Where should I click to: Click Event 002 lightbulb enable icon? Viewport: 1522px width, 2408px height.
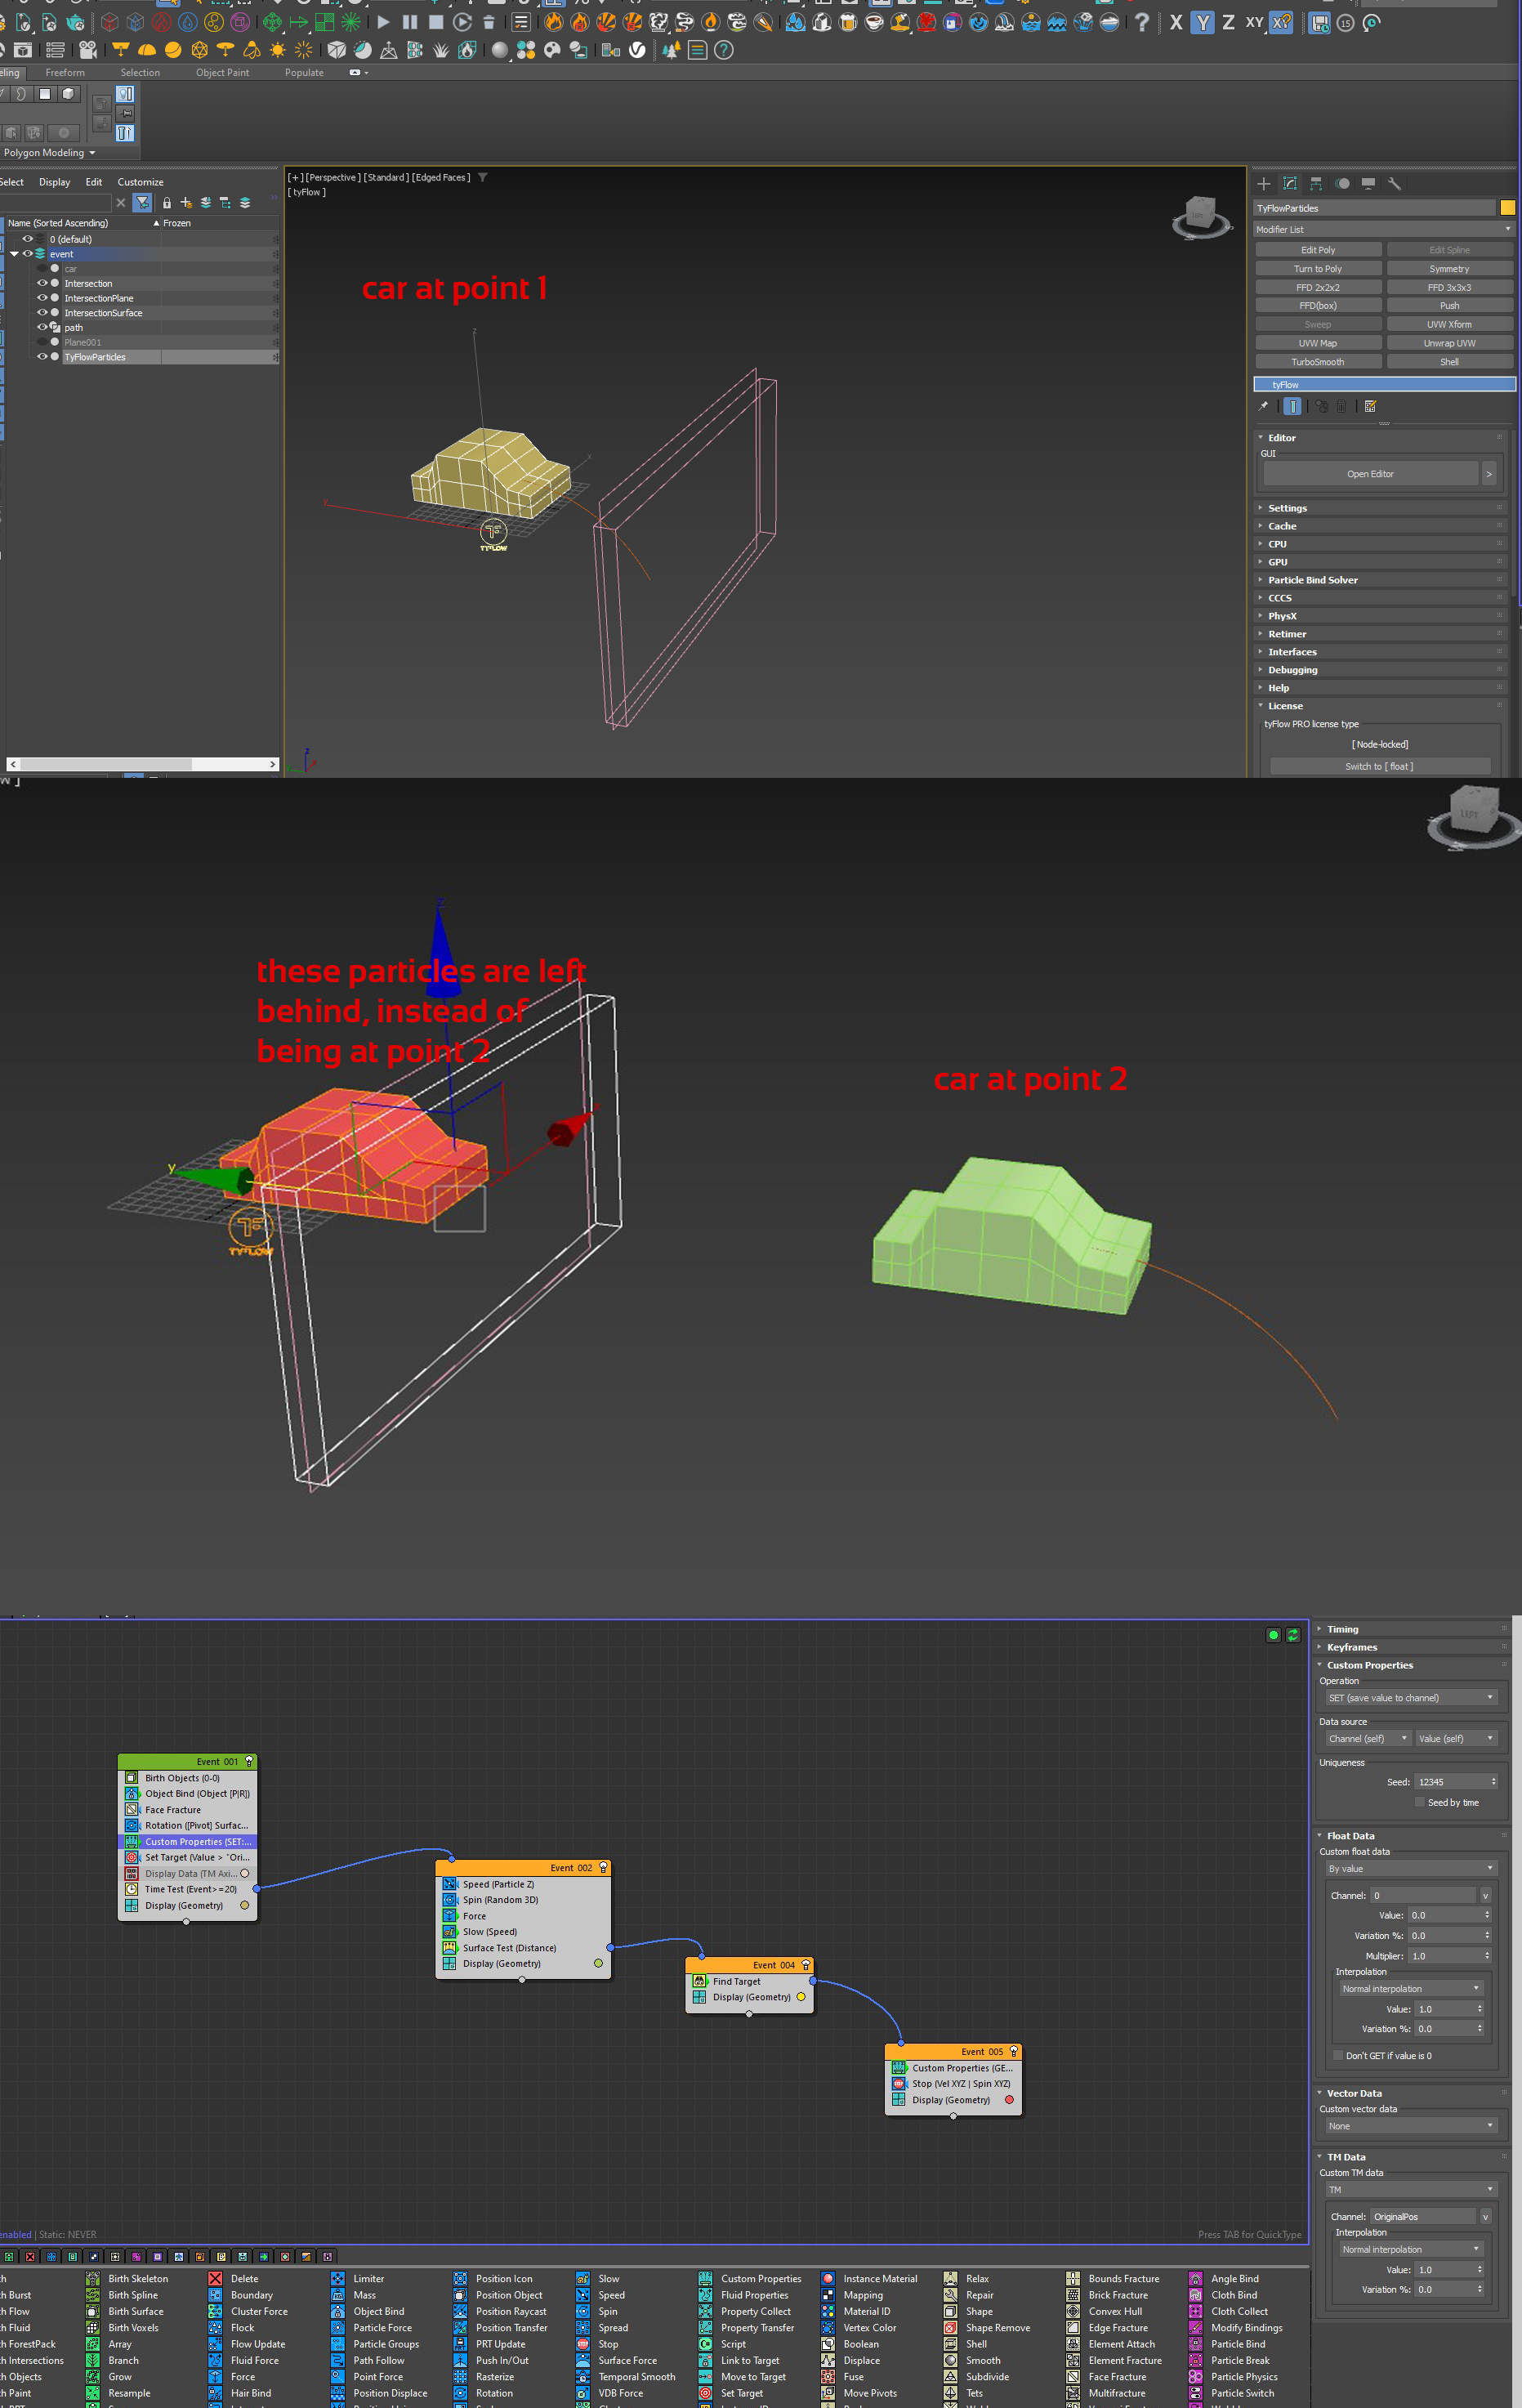603,1868
